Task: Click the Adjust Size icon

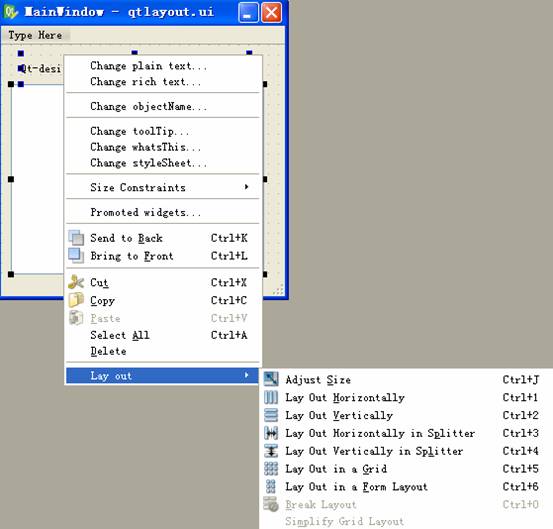Action: coord(271,379)
